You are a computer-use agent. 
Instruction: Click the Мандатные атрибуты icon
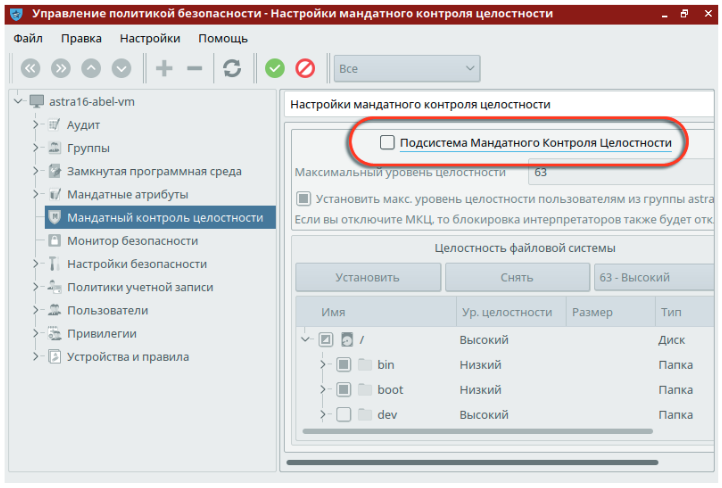click(54, 194)
